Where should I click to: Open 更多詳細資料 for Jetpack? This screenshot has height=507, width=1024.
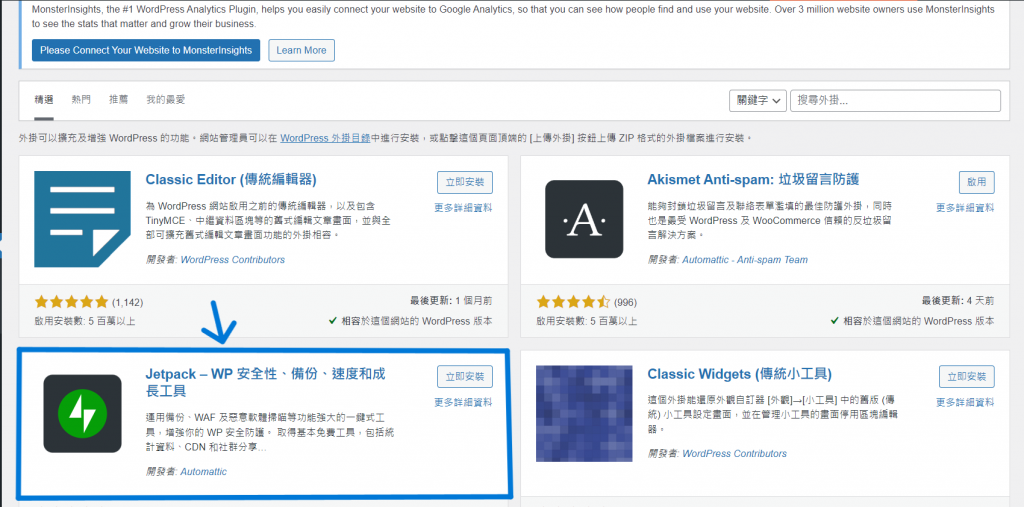click(463, 402)
